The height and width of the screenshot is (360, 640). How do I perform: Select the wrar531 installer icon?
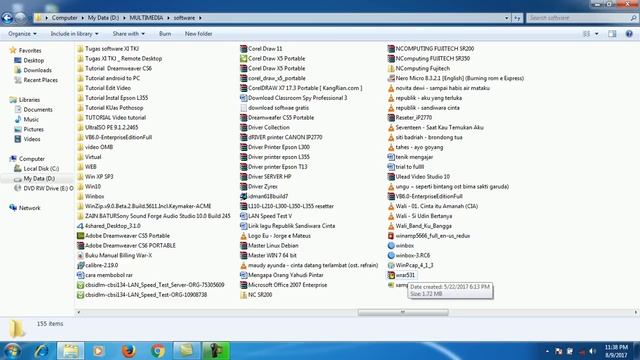(391, 275)
